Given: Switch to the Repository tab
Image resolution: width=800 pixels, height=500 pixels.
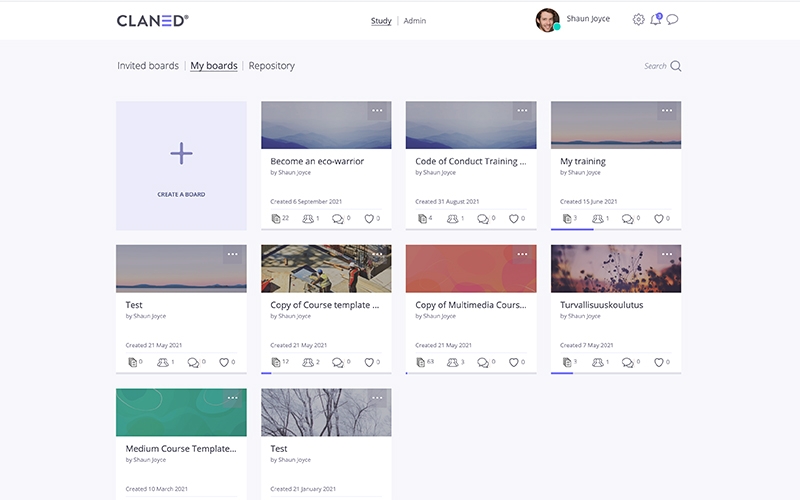Looking at the screenshot, I should [271, 66].
